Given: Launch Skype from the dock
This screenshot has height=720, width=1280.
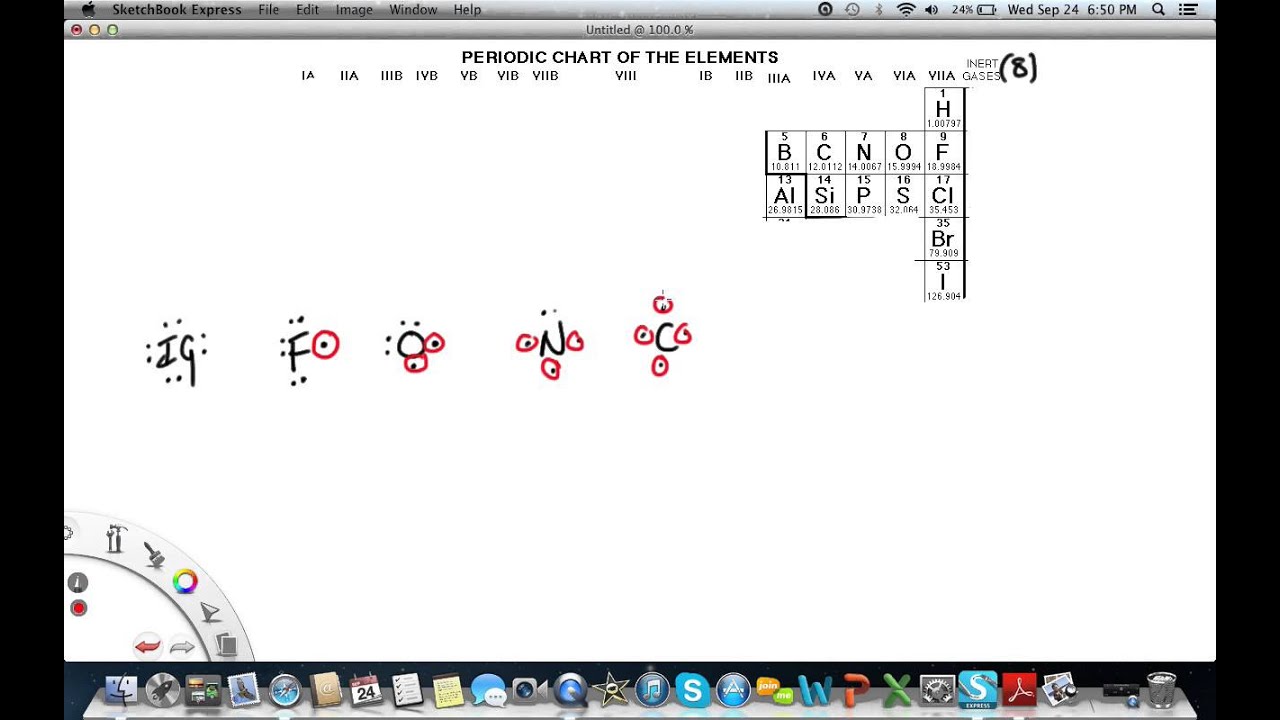Looking at the screenshot, I should (x=692, y=690).
